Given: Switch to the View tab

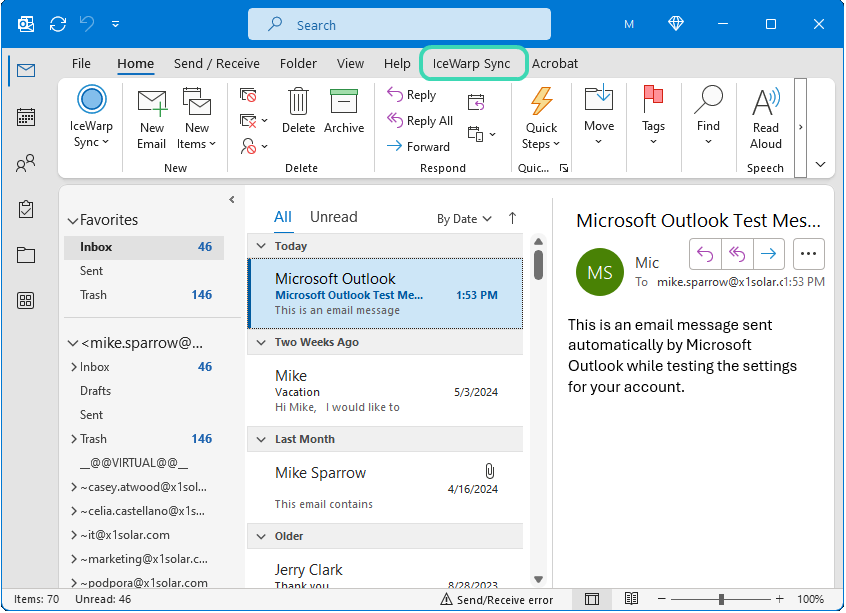Looking at the screenshot, I should point(350,64).
